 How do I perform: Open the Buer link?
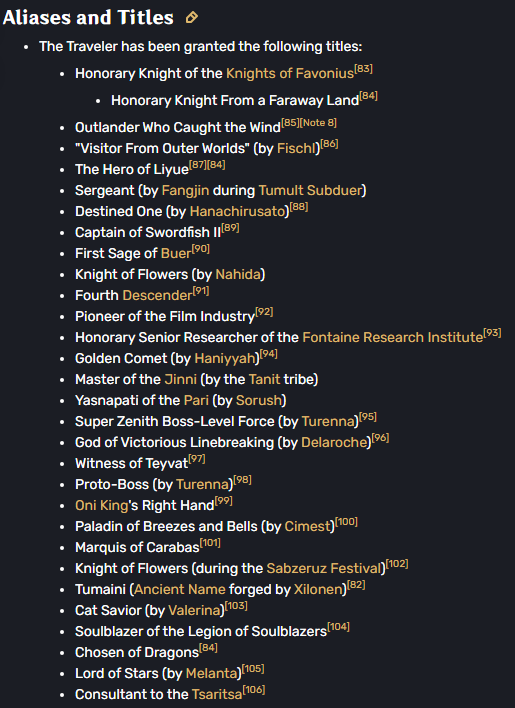point(176,253)
